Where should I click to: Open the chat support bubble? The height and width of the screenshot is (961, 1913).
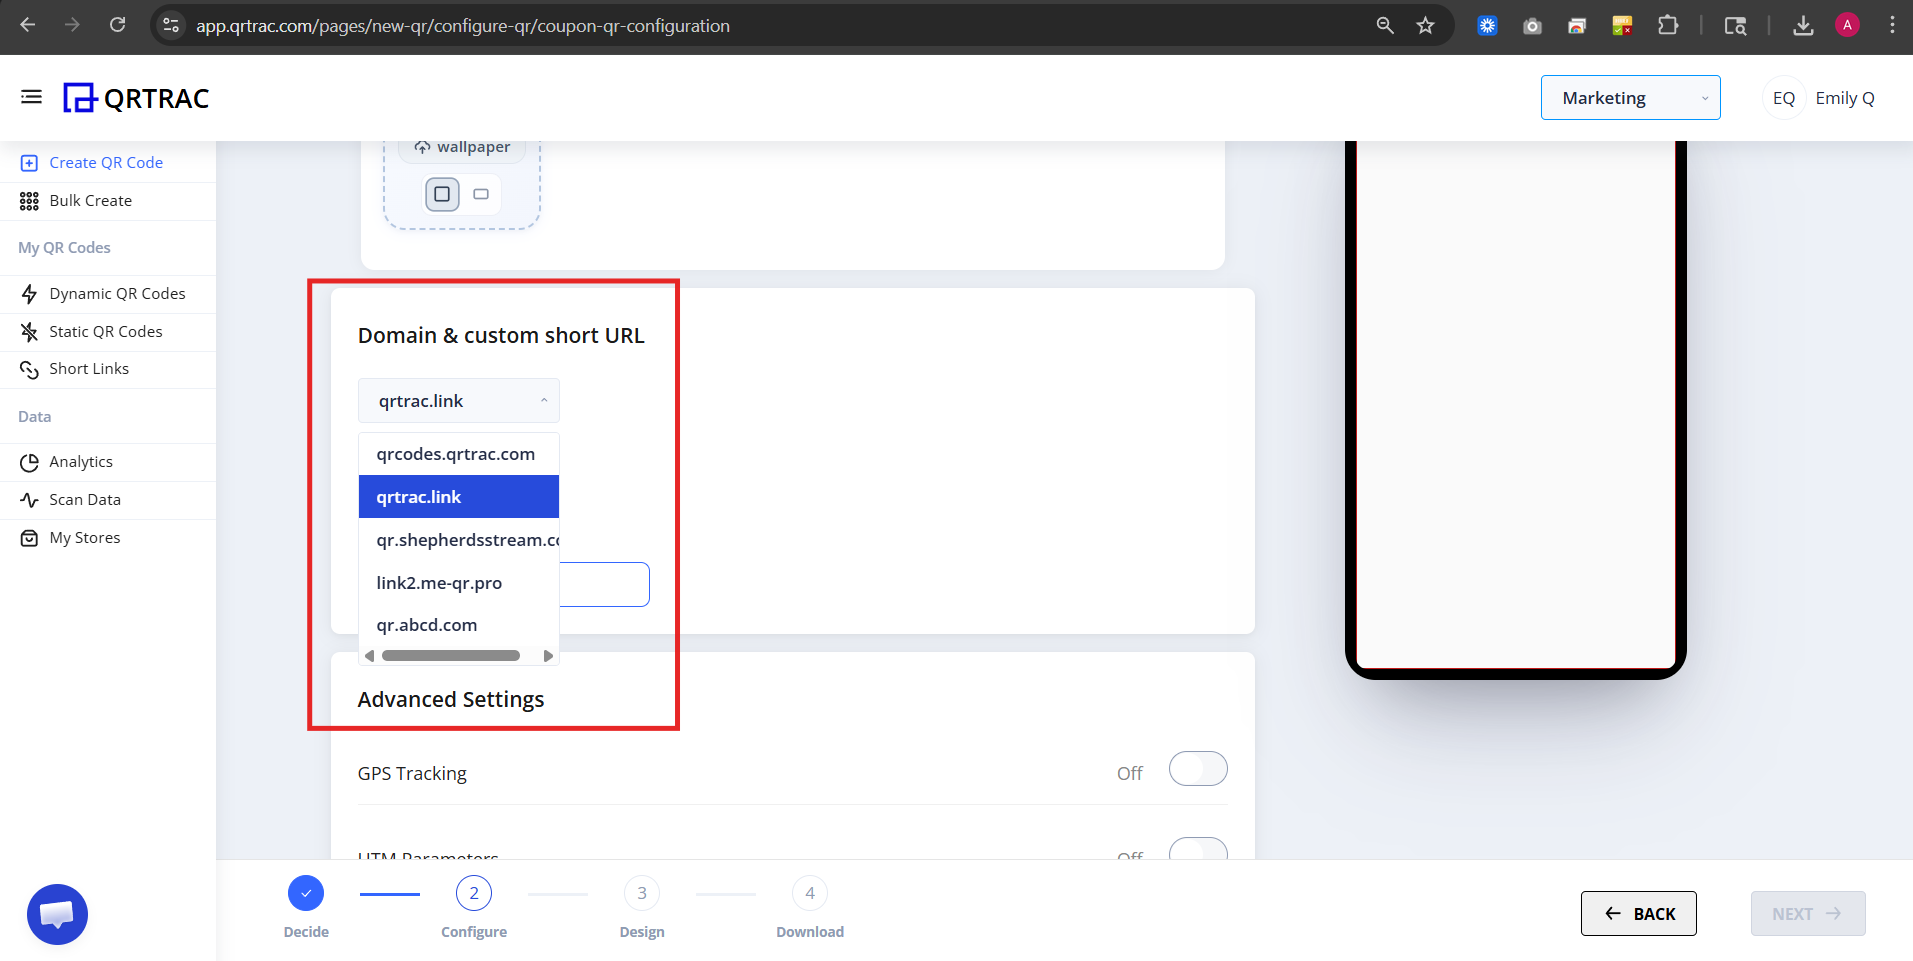point(57,913)
